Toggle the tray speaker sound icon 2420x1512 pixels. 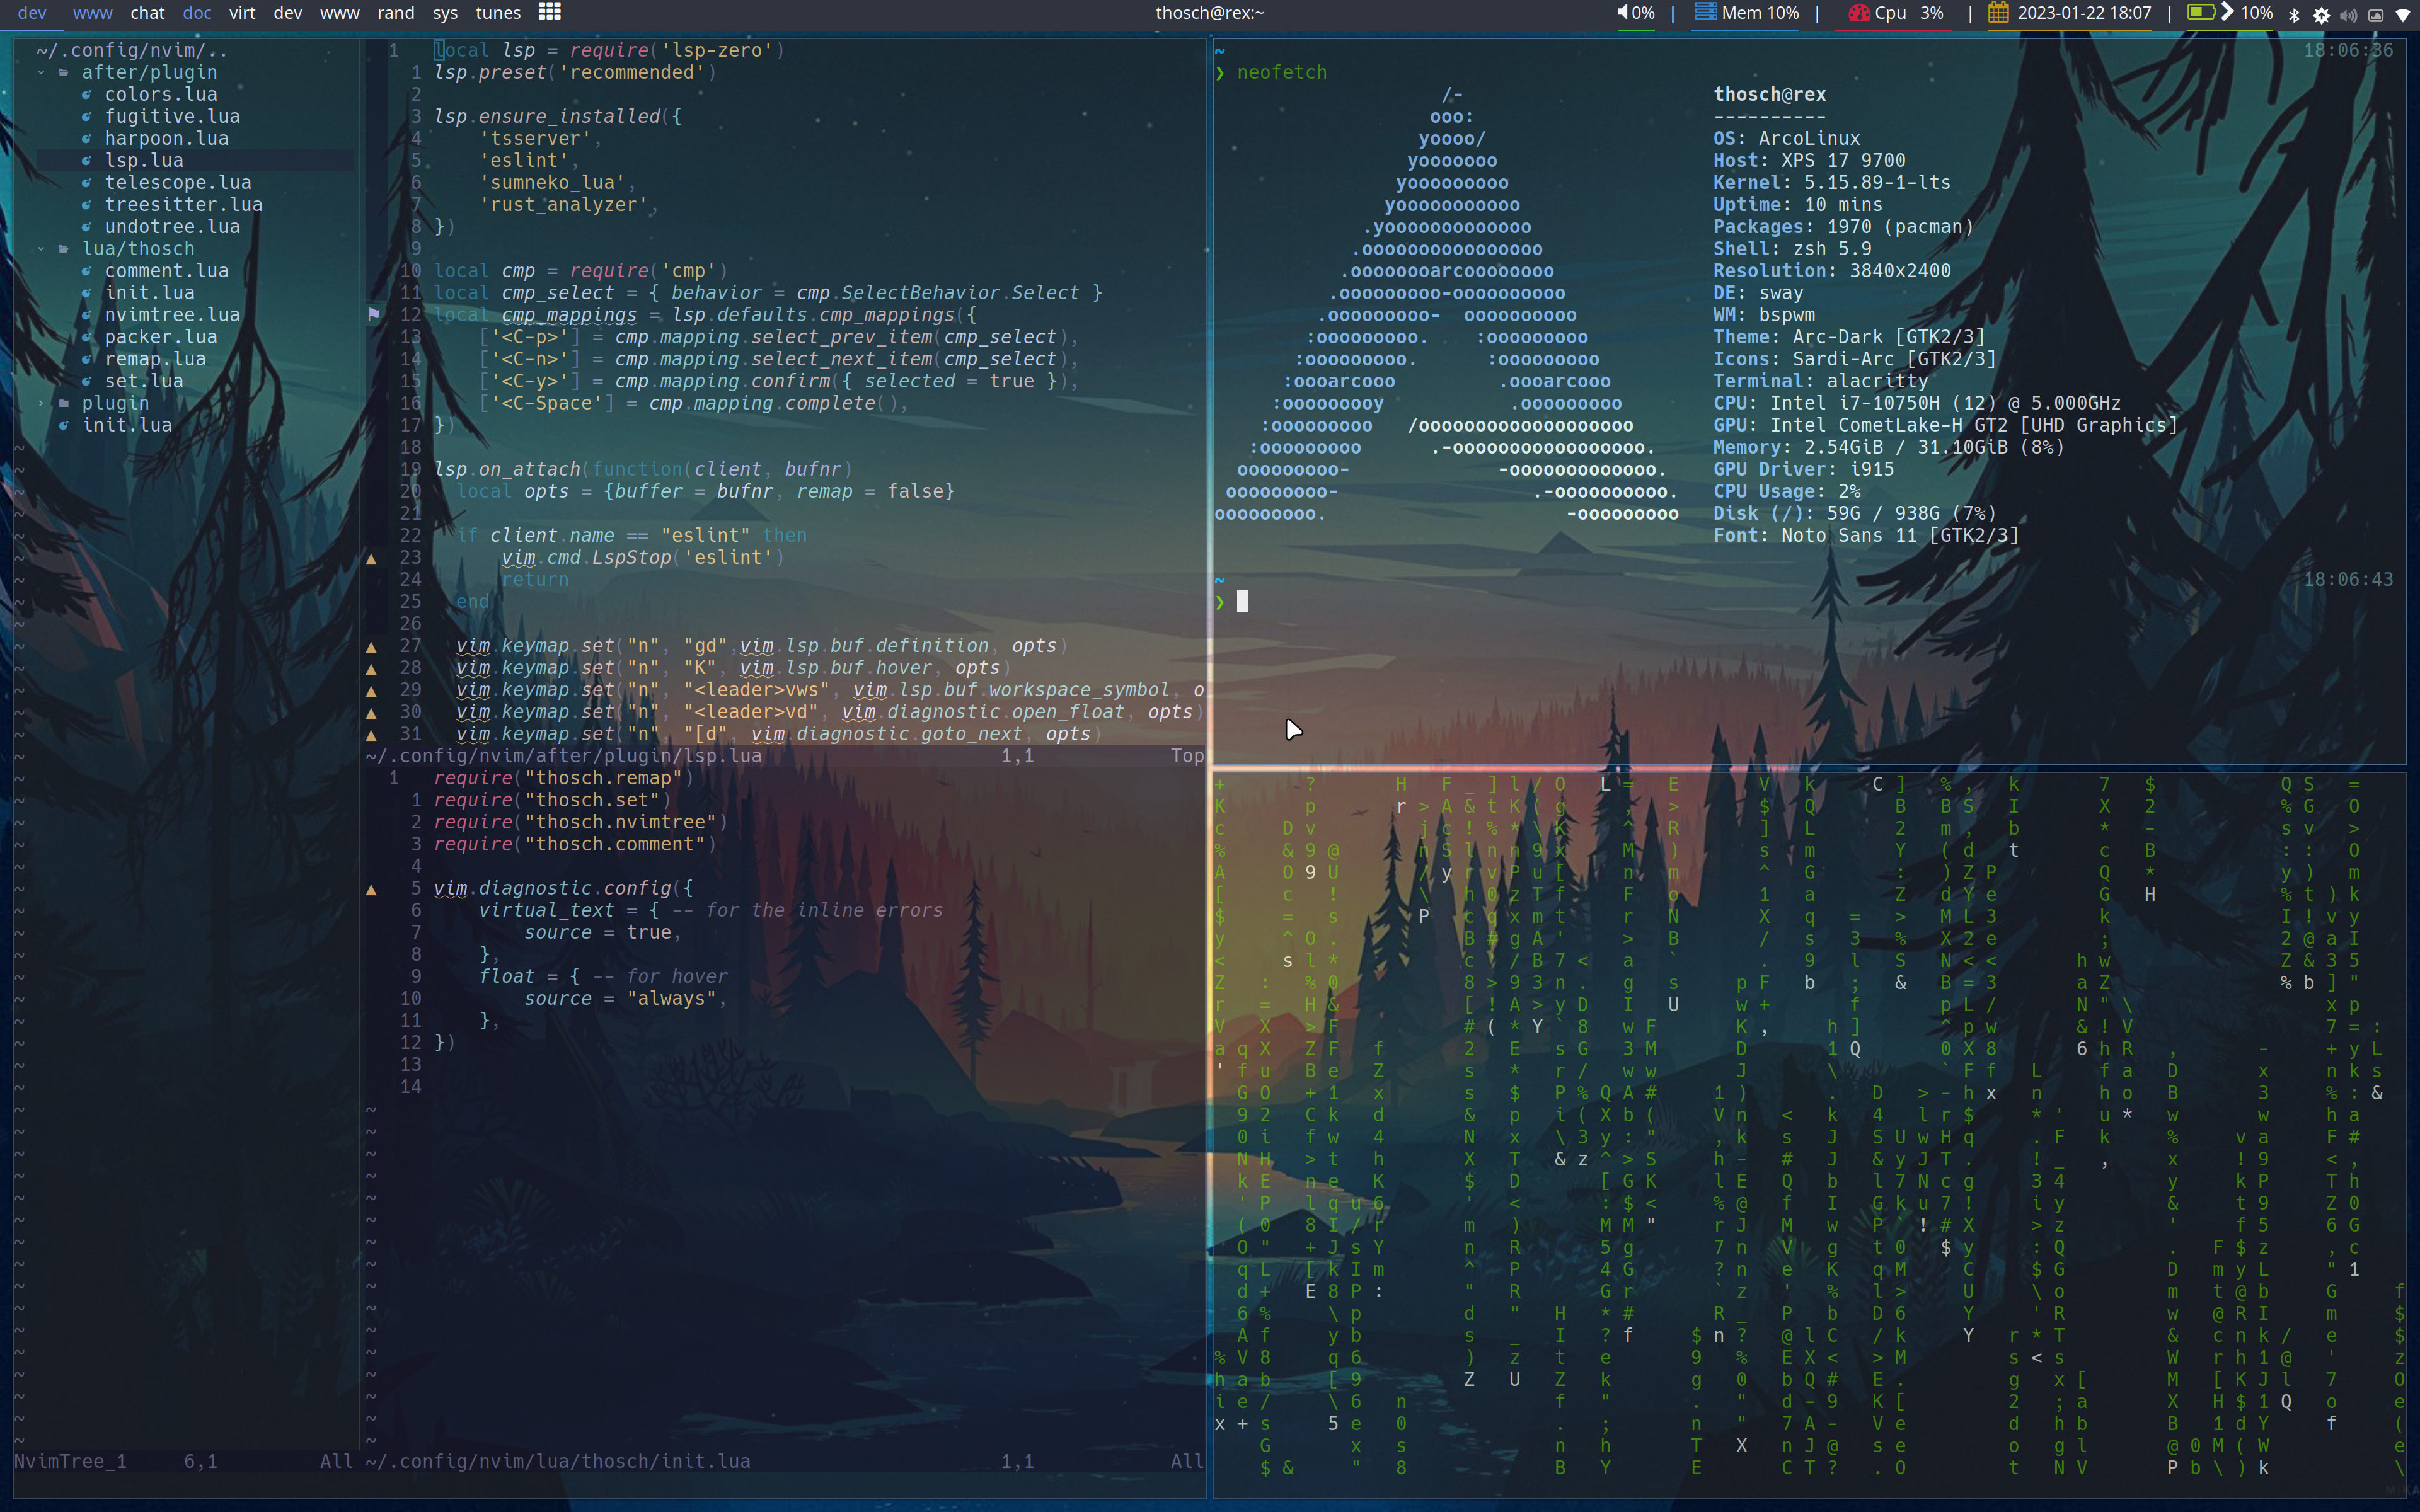click(x=2348, y=14)
